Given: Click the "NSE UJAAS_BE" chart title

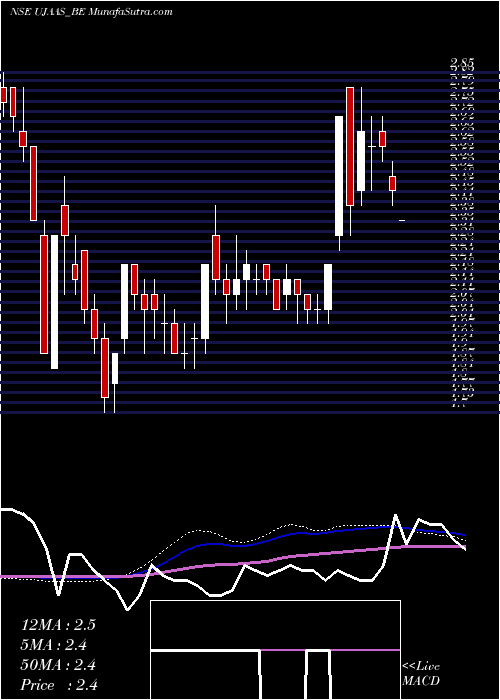Looking at the screenshot, I should point(48,12).
